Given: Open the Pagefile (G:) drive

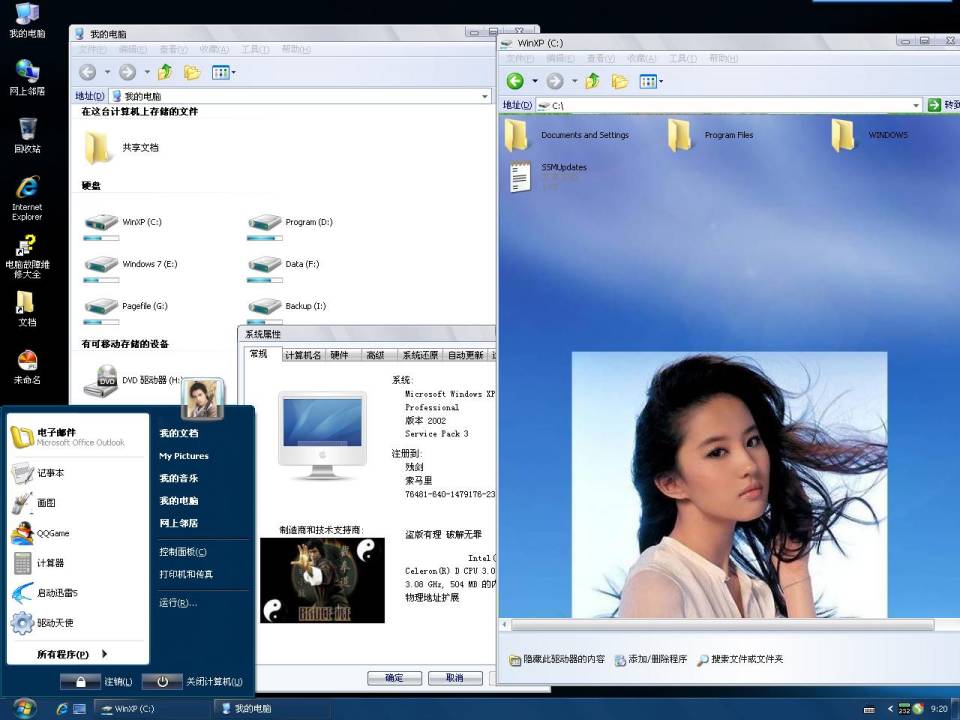Looking at the screenshot, I should pos(126,312).
